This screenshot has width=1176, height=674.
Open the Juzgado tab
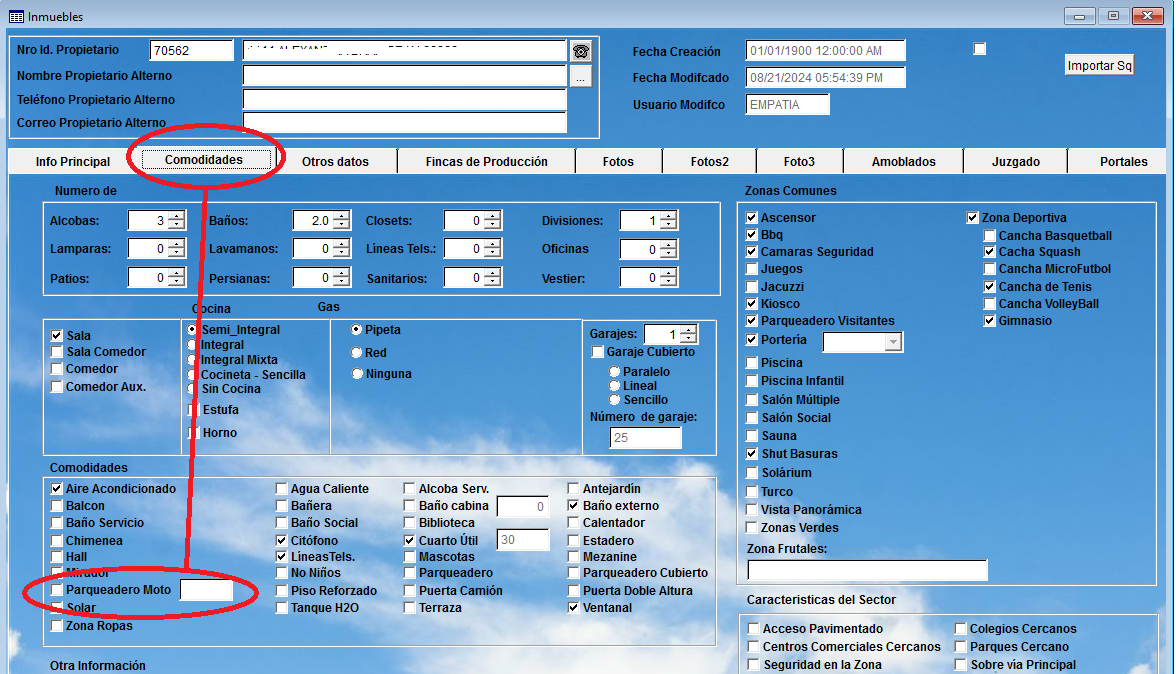pyautogui.click(x=1016, y=161)
